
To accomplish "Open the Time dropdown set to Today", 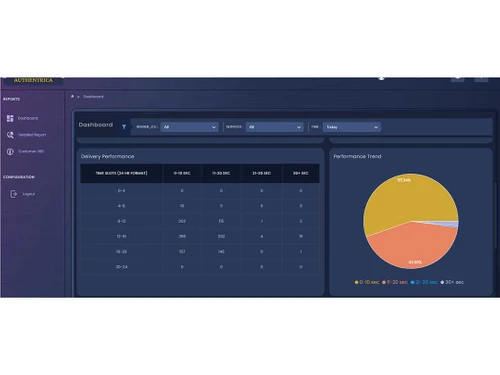I will (352, 127).
